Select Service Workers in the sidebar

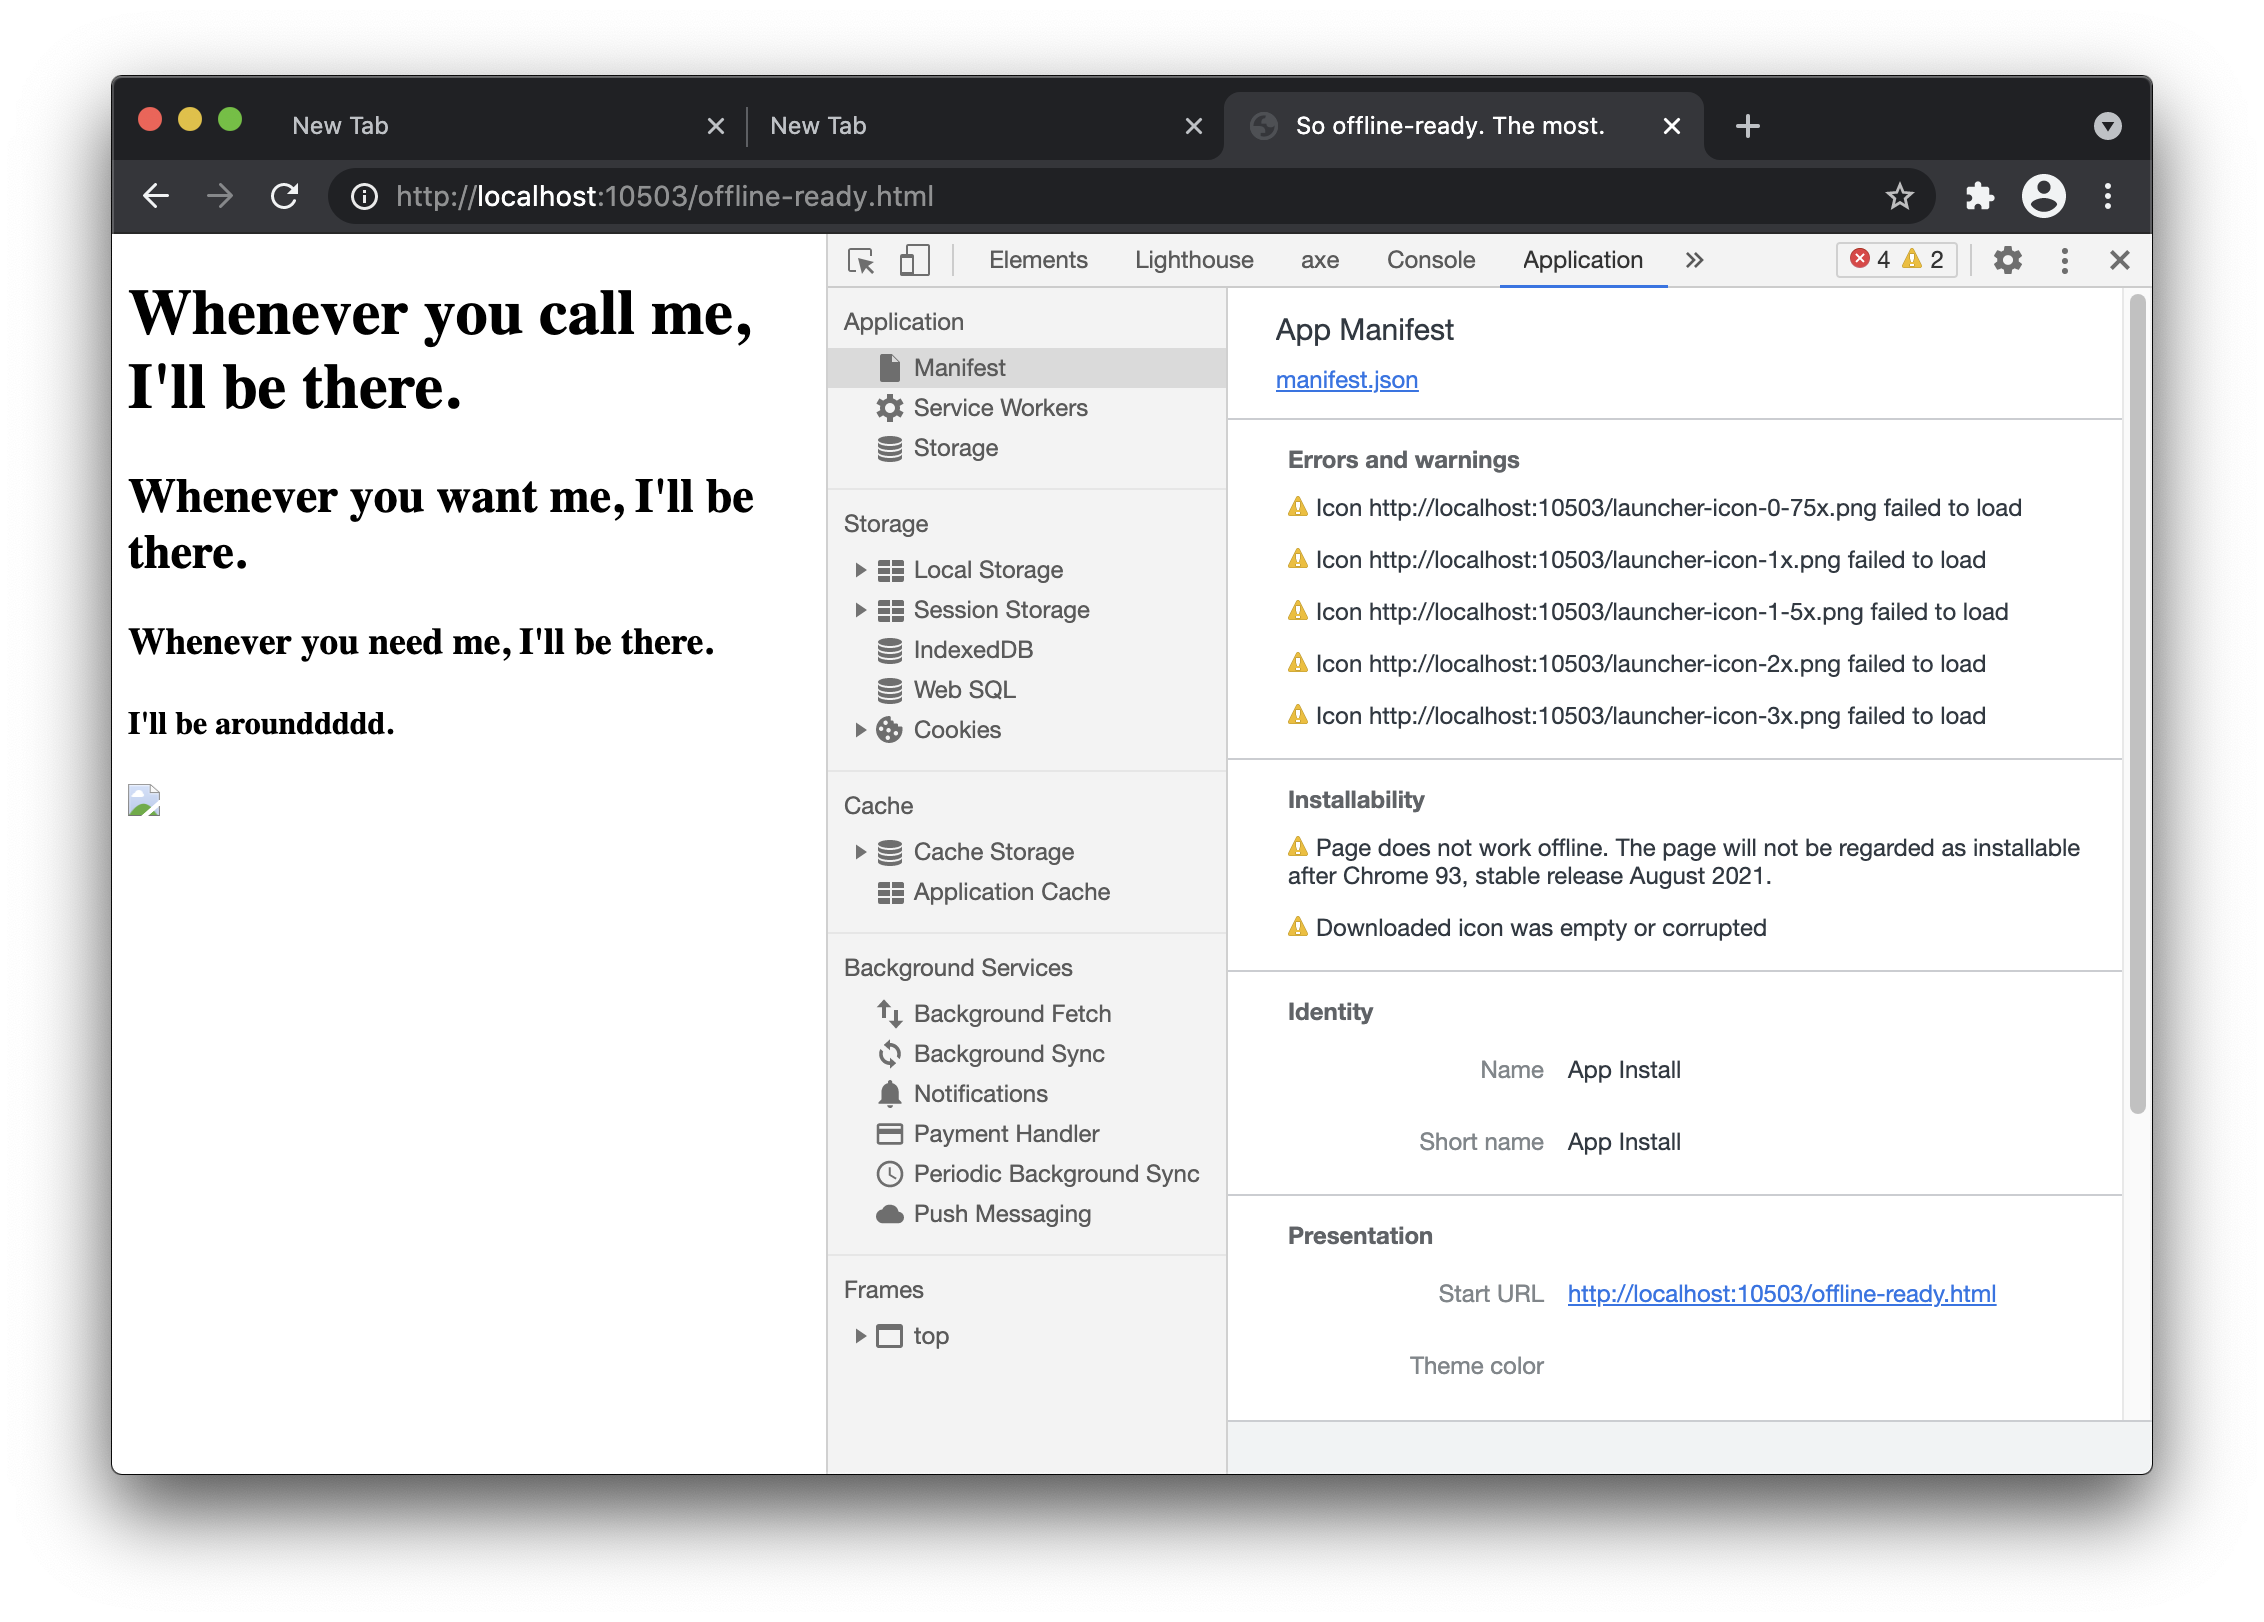click(999, 408)
